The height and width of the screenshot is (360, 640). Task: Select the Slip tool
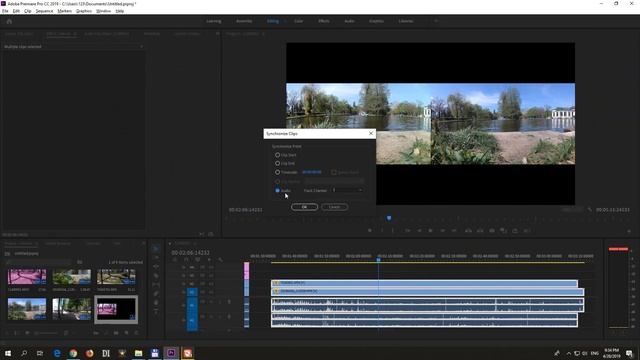tap(156, 284)
